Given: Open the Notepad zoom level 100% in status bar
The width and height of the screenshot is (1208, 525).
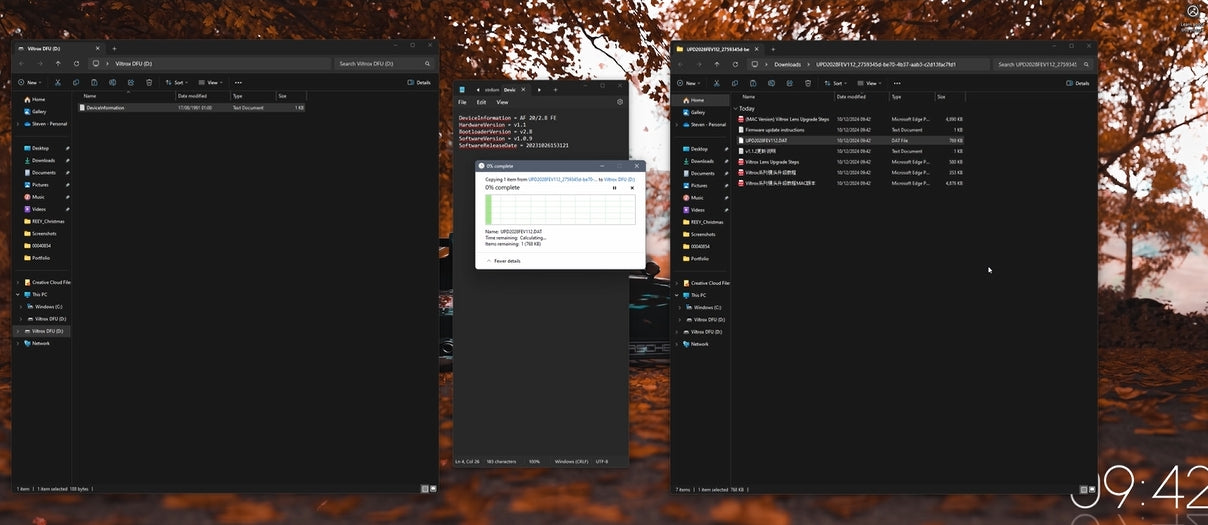Looking at the screenshot, I should (x=534, y=461).
